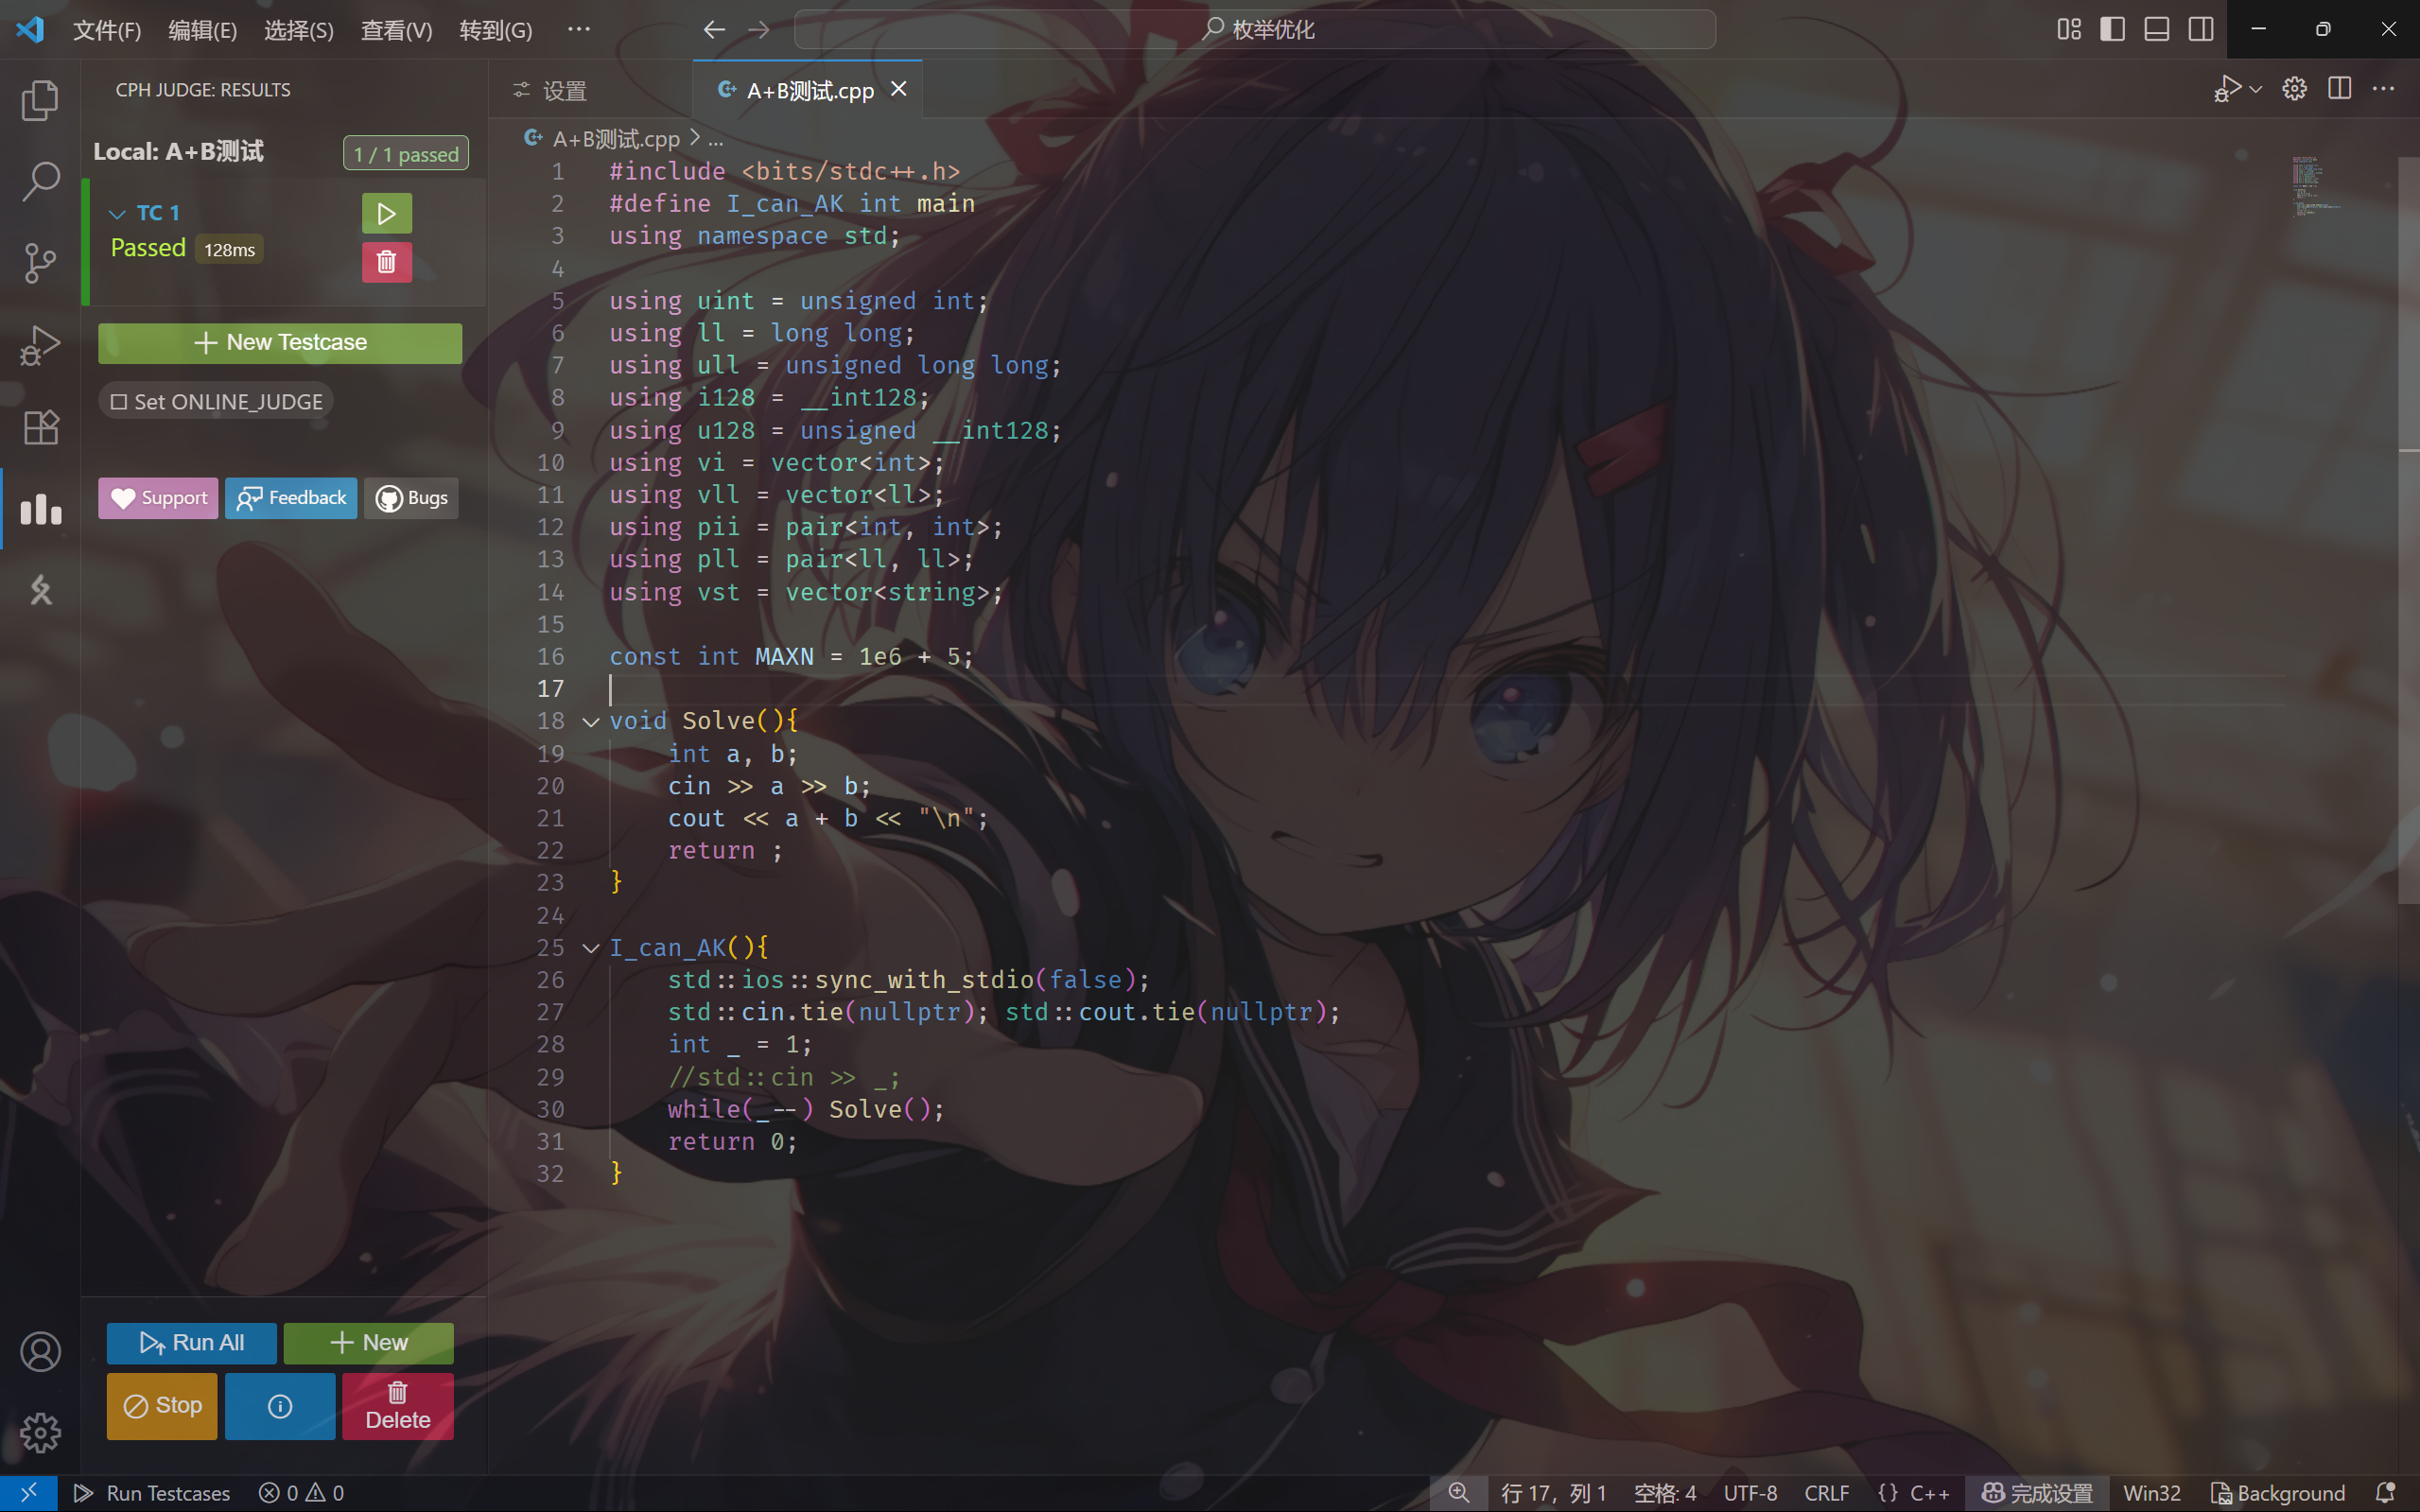Click the Run All button
Image resolution: width=2420 pixels, height=1512 pixels.
coord(191,1343)
